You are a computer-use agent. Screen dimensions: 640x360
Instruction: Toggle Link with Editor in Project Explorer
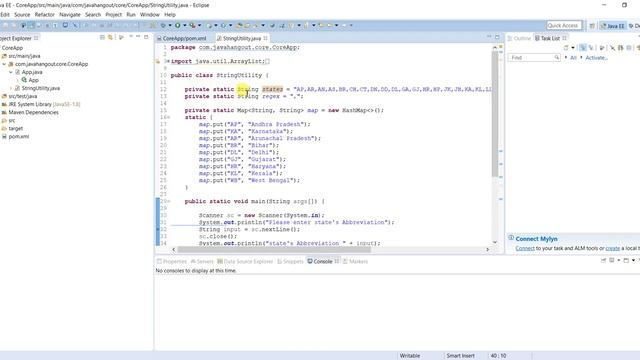[110, 38]
